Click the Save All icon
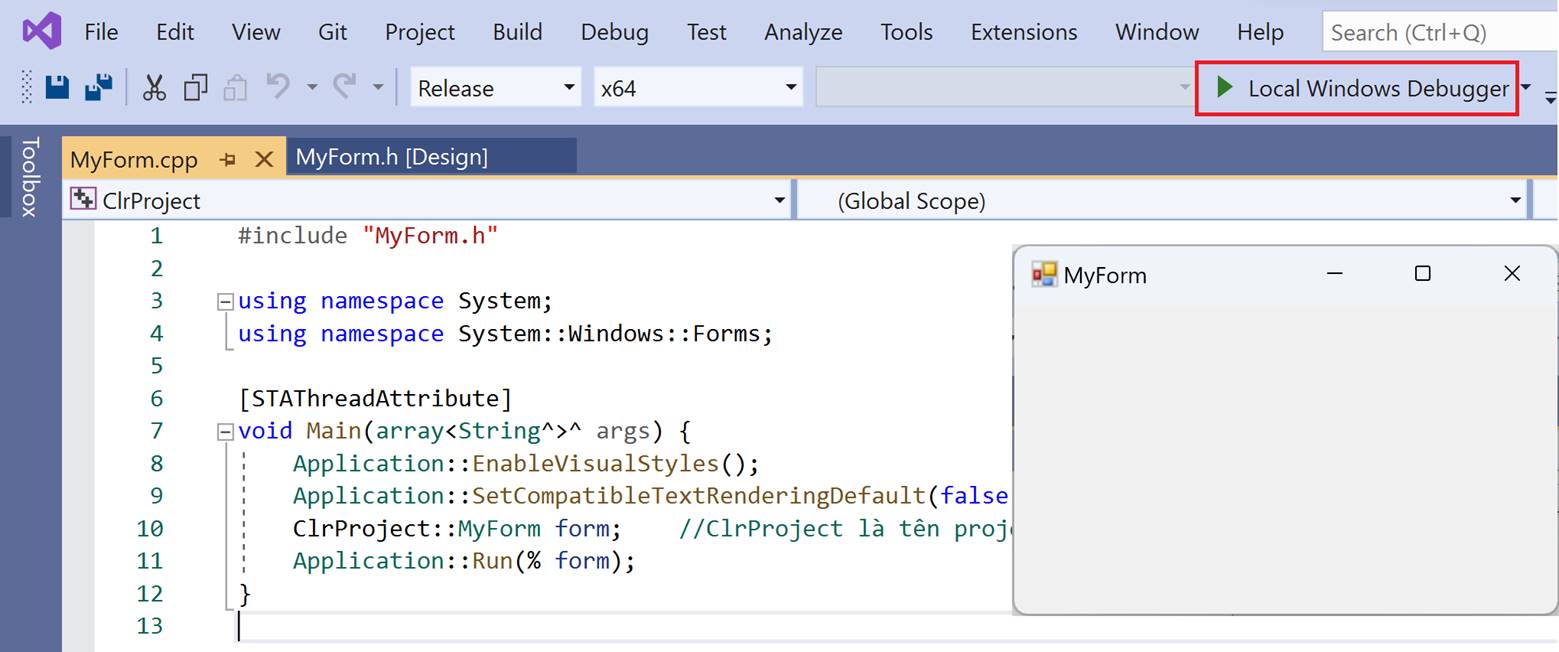 (x=98, y=88)
